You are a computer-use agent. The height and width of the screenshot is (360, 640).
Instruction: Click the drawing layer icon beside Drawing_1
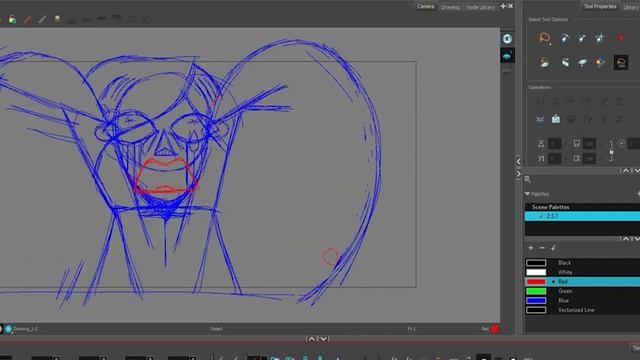coord(8,329)
